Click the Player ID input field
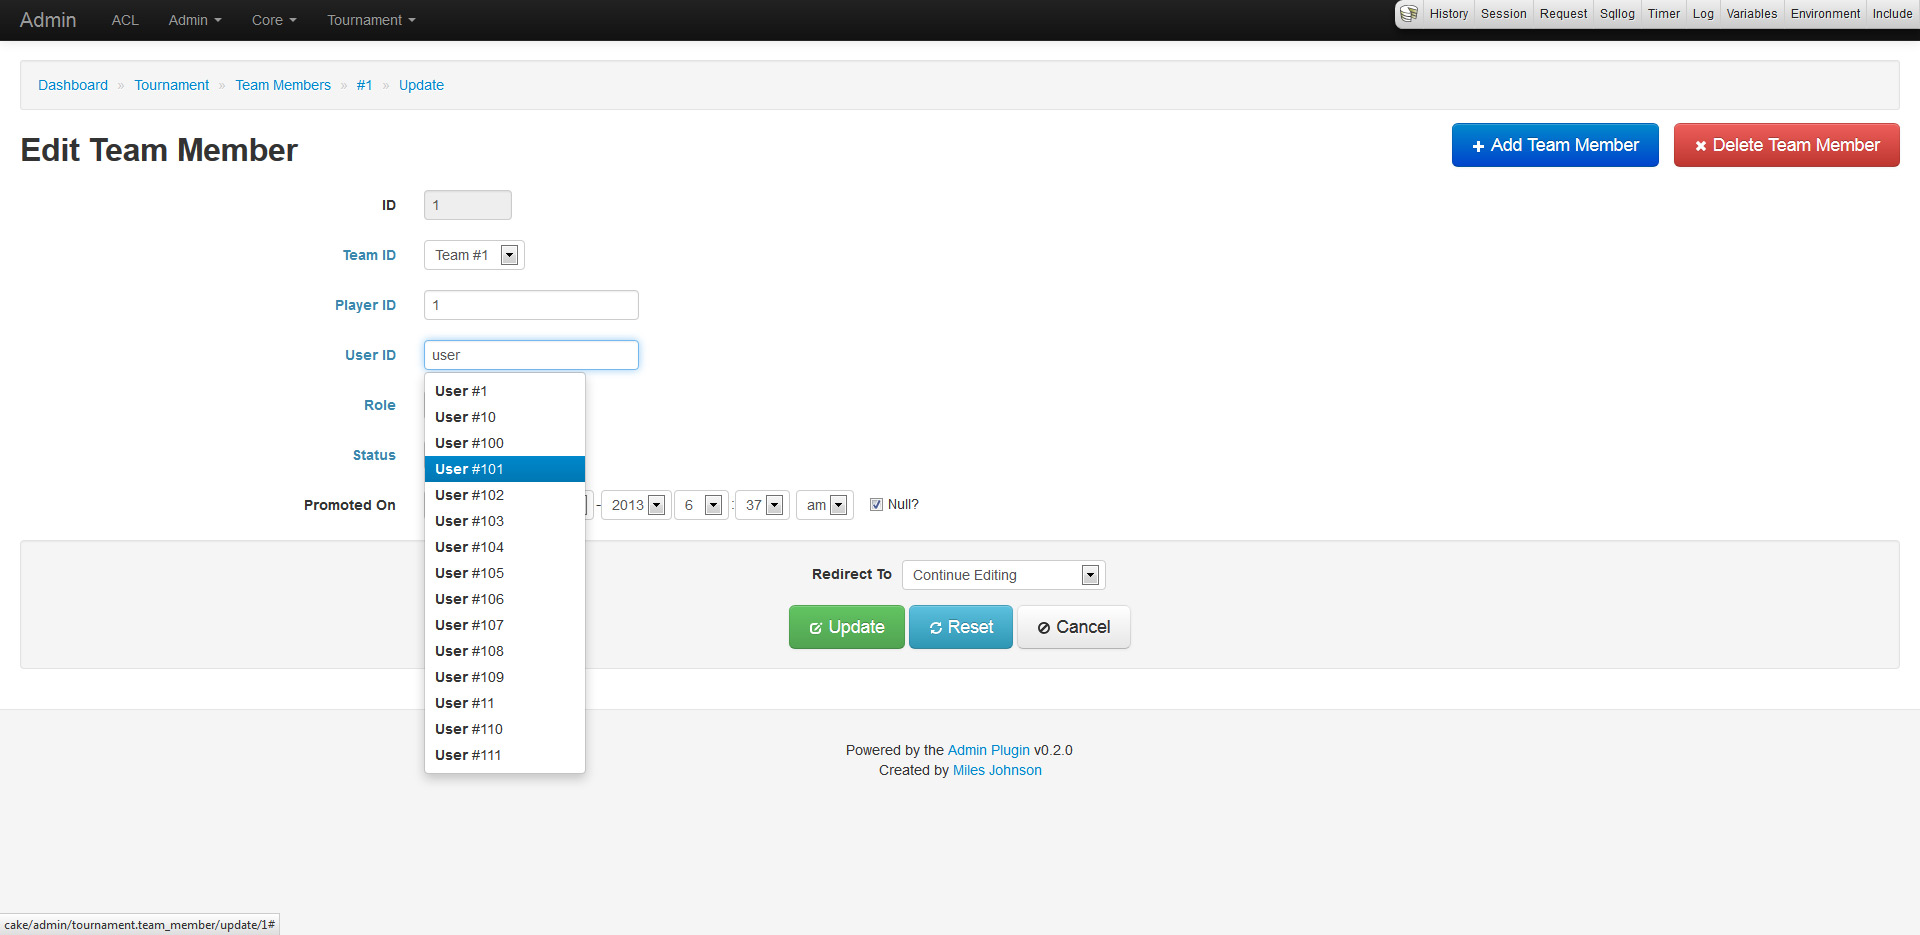1920x935 pixels. tap(531, 305)
